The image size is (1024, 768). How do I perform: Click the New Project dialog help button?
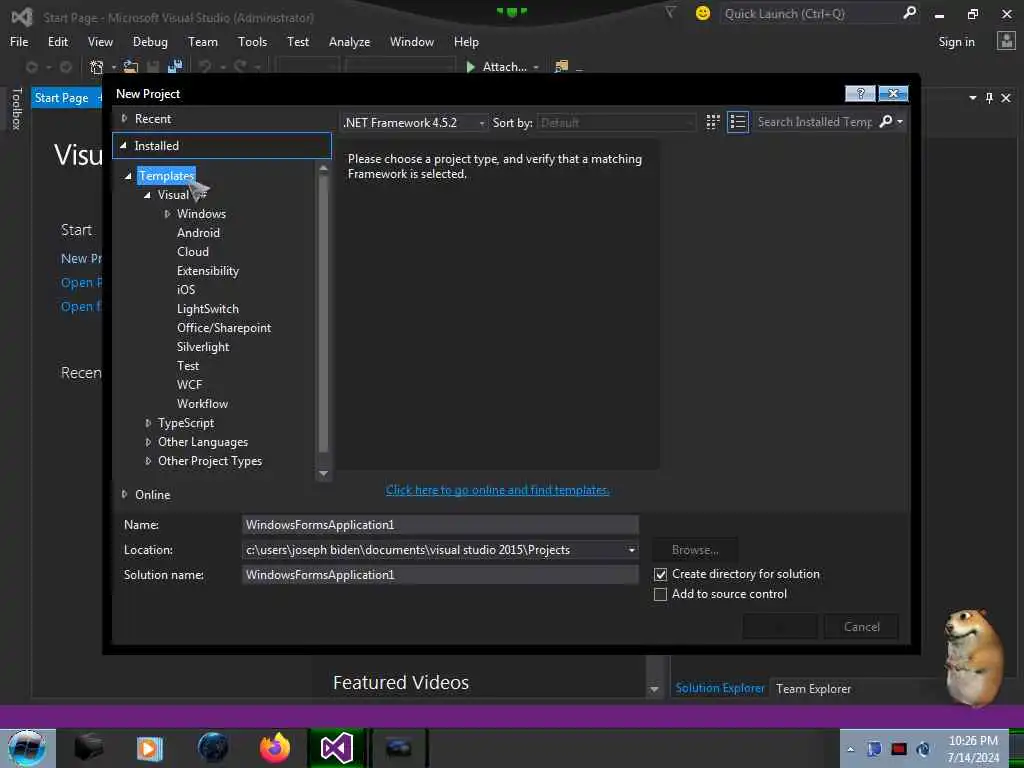click(859, 93)
